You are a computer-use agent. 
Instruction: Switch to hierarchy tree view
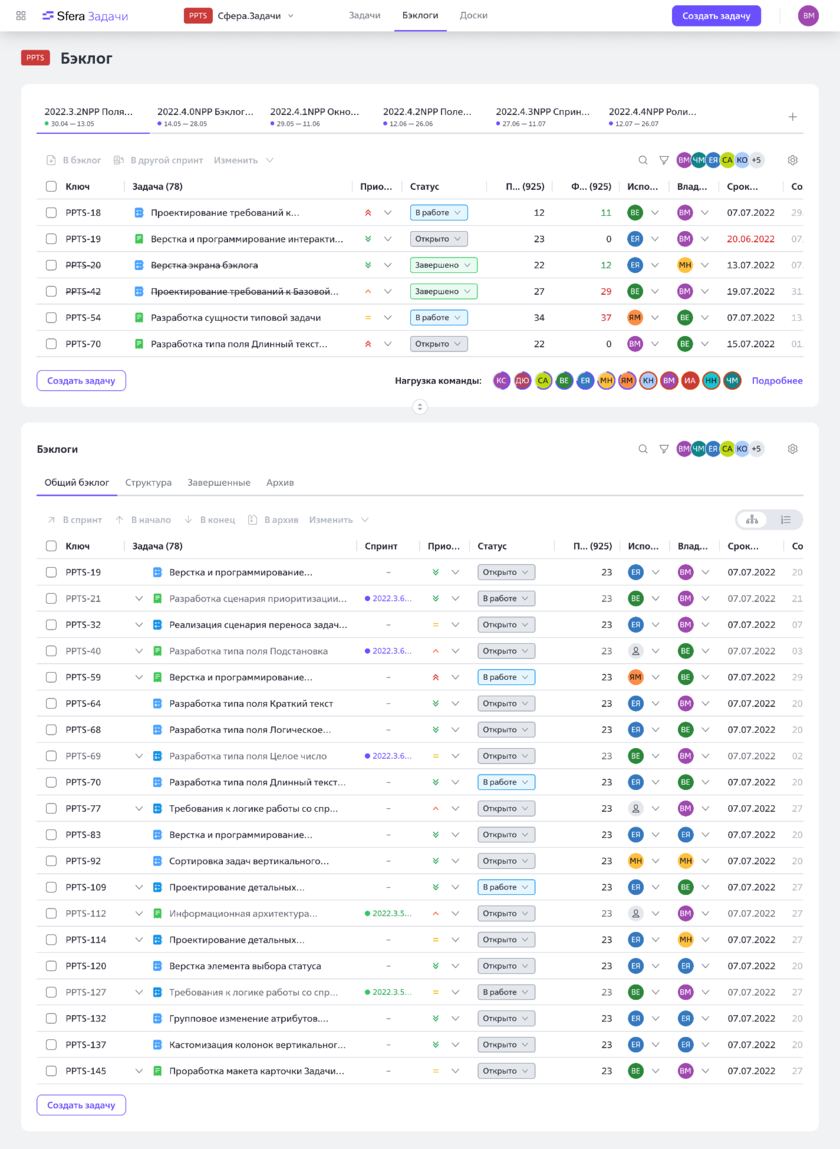(x=752, y=520)
